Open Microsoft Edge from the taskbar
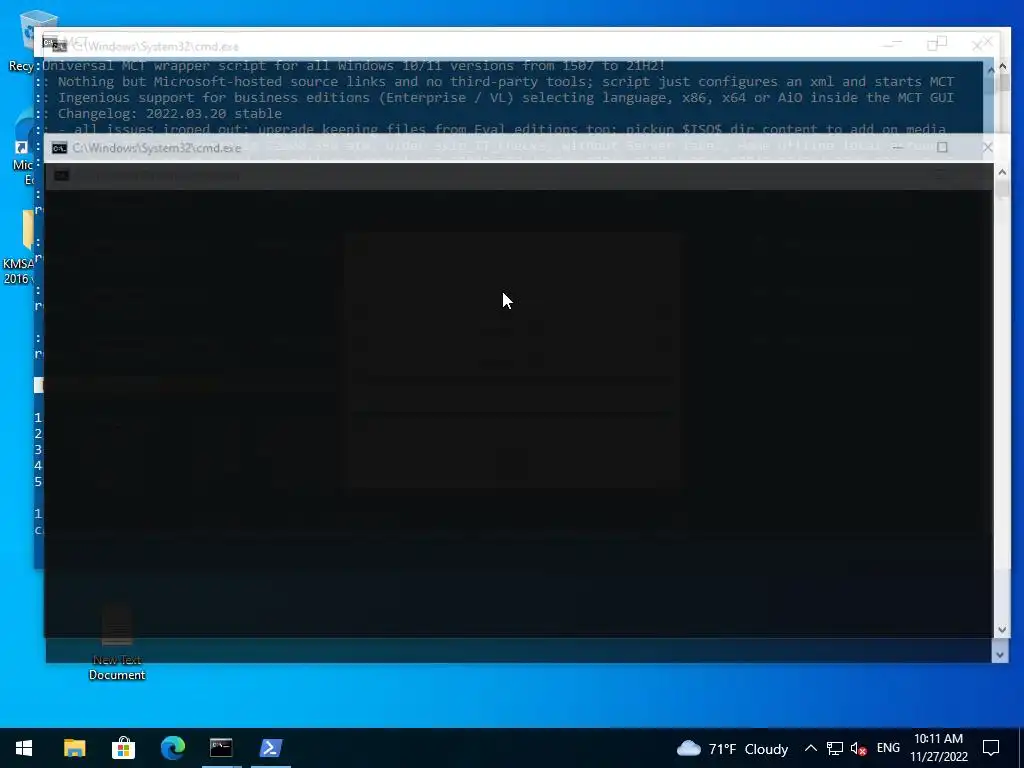Screen dimensions: 1024x768 (172, 748)
